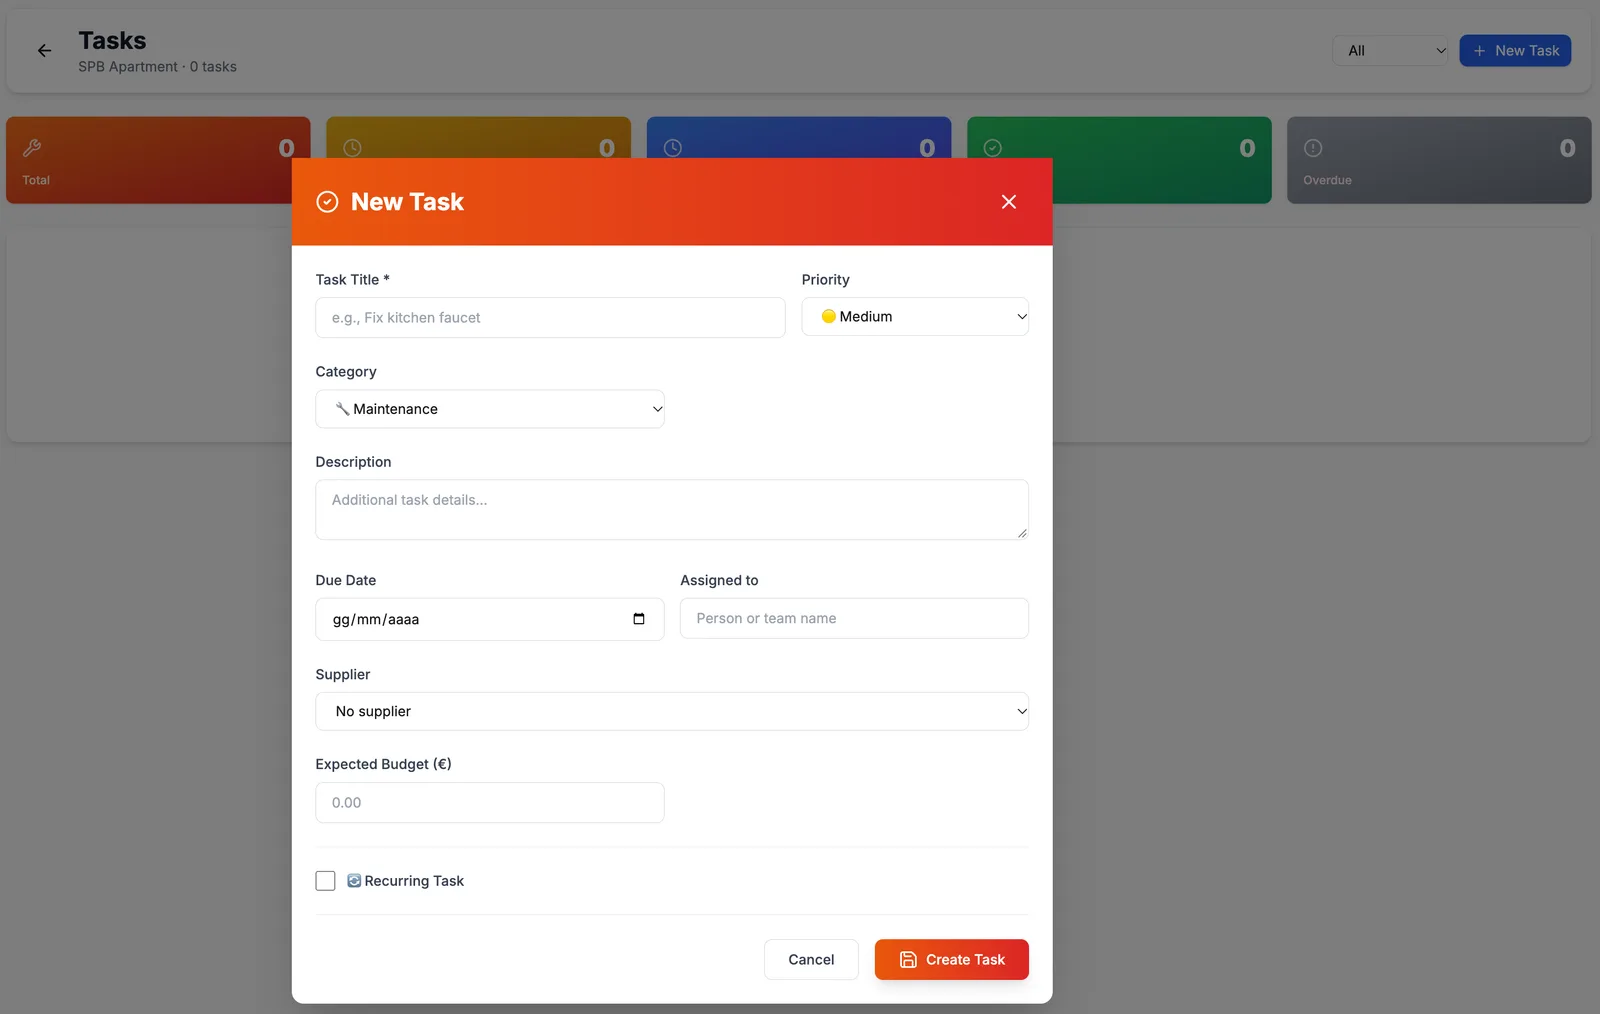Click the Description resize handle corner

point(1022,533)
